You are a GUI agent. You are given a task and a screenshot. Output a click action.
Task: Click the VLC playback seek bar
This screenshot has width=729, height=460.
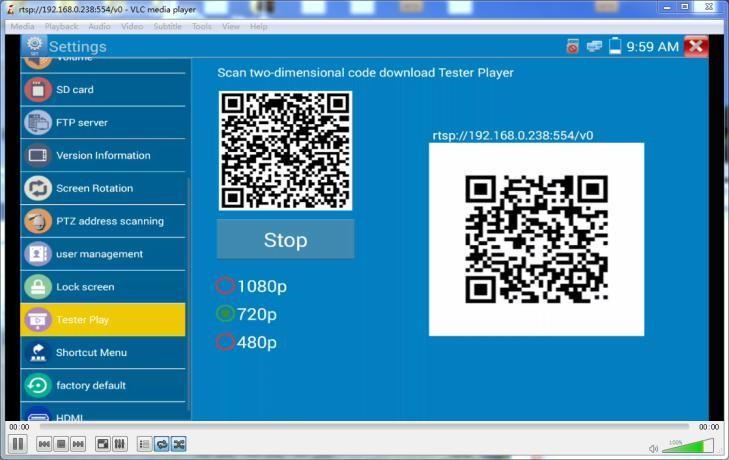364,427
